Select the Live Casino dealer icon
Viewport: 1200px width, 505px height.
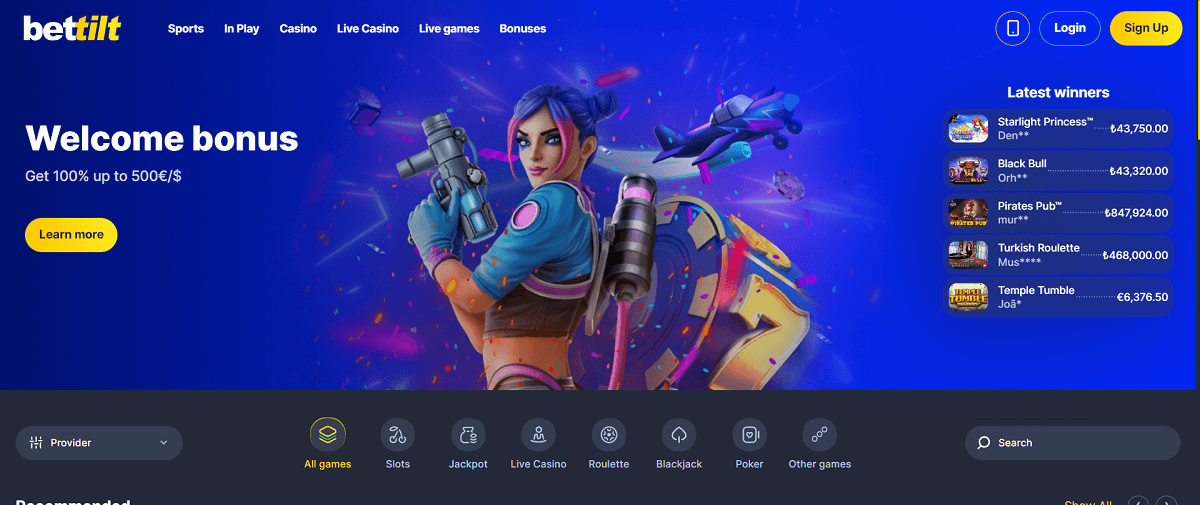(538, 435)
